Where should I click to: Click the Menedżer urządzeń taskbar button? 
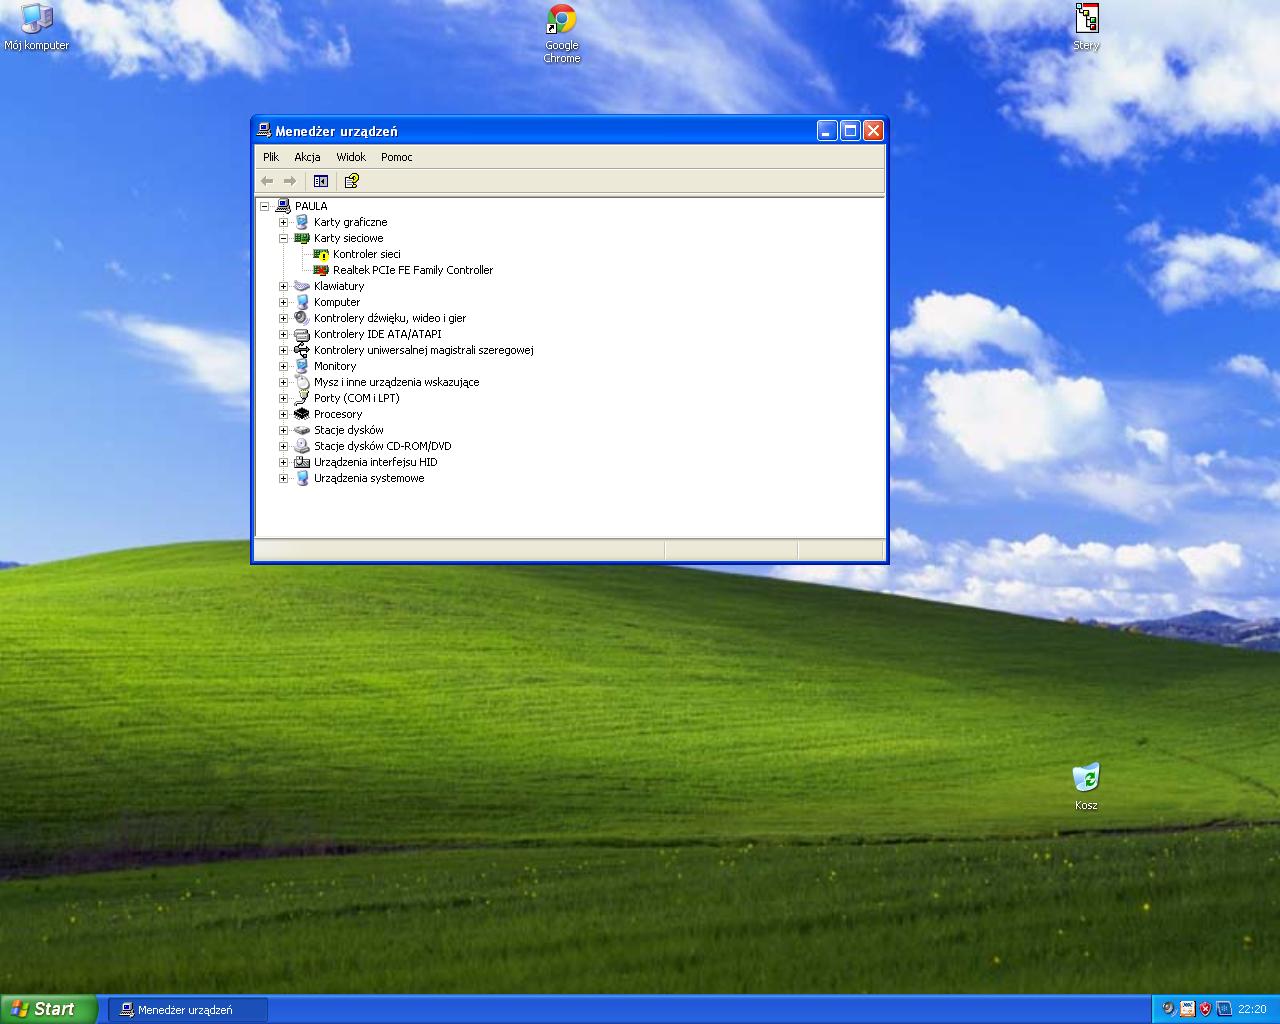pyautogui.click(x=188, y=1010)
